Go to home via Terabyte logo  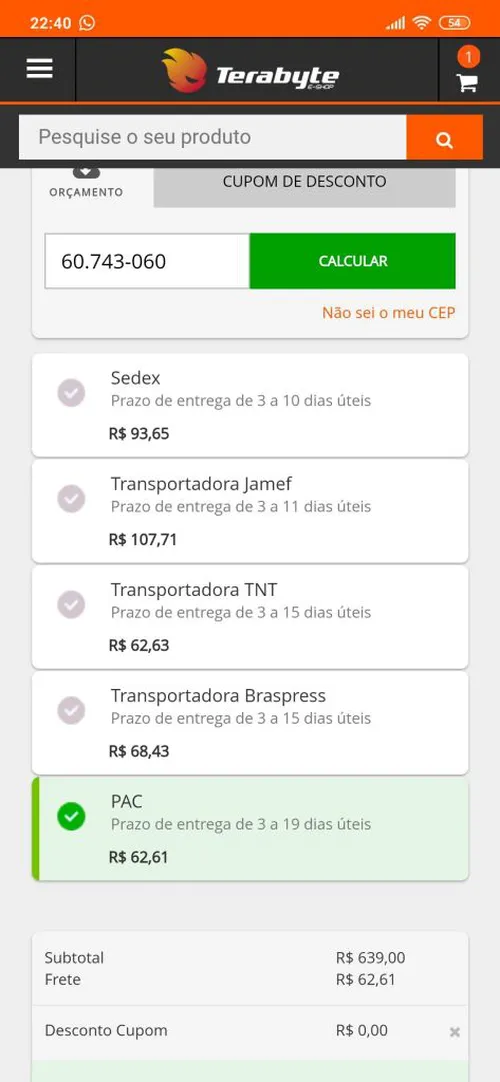pyautogui.click(x=250, y=71)
